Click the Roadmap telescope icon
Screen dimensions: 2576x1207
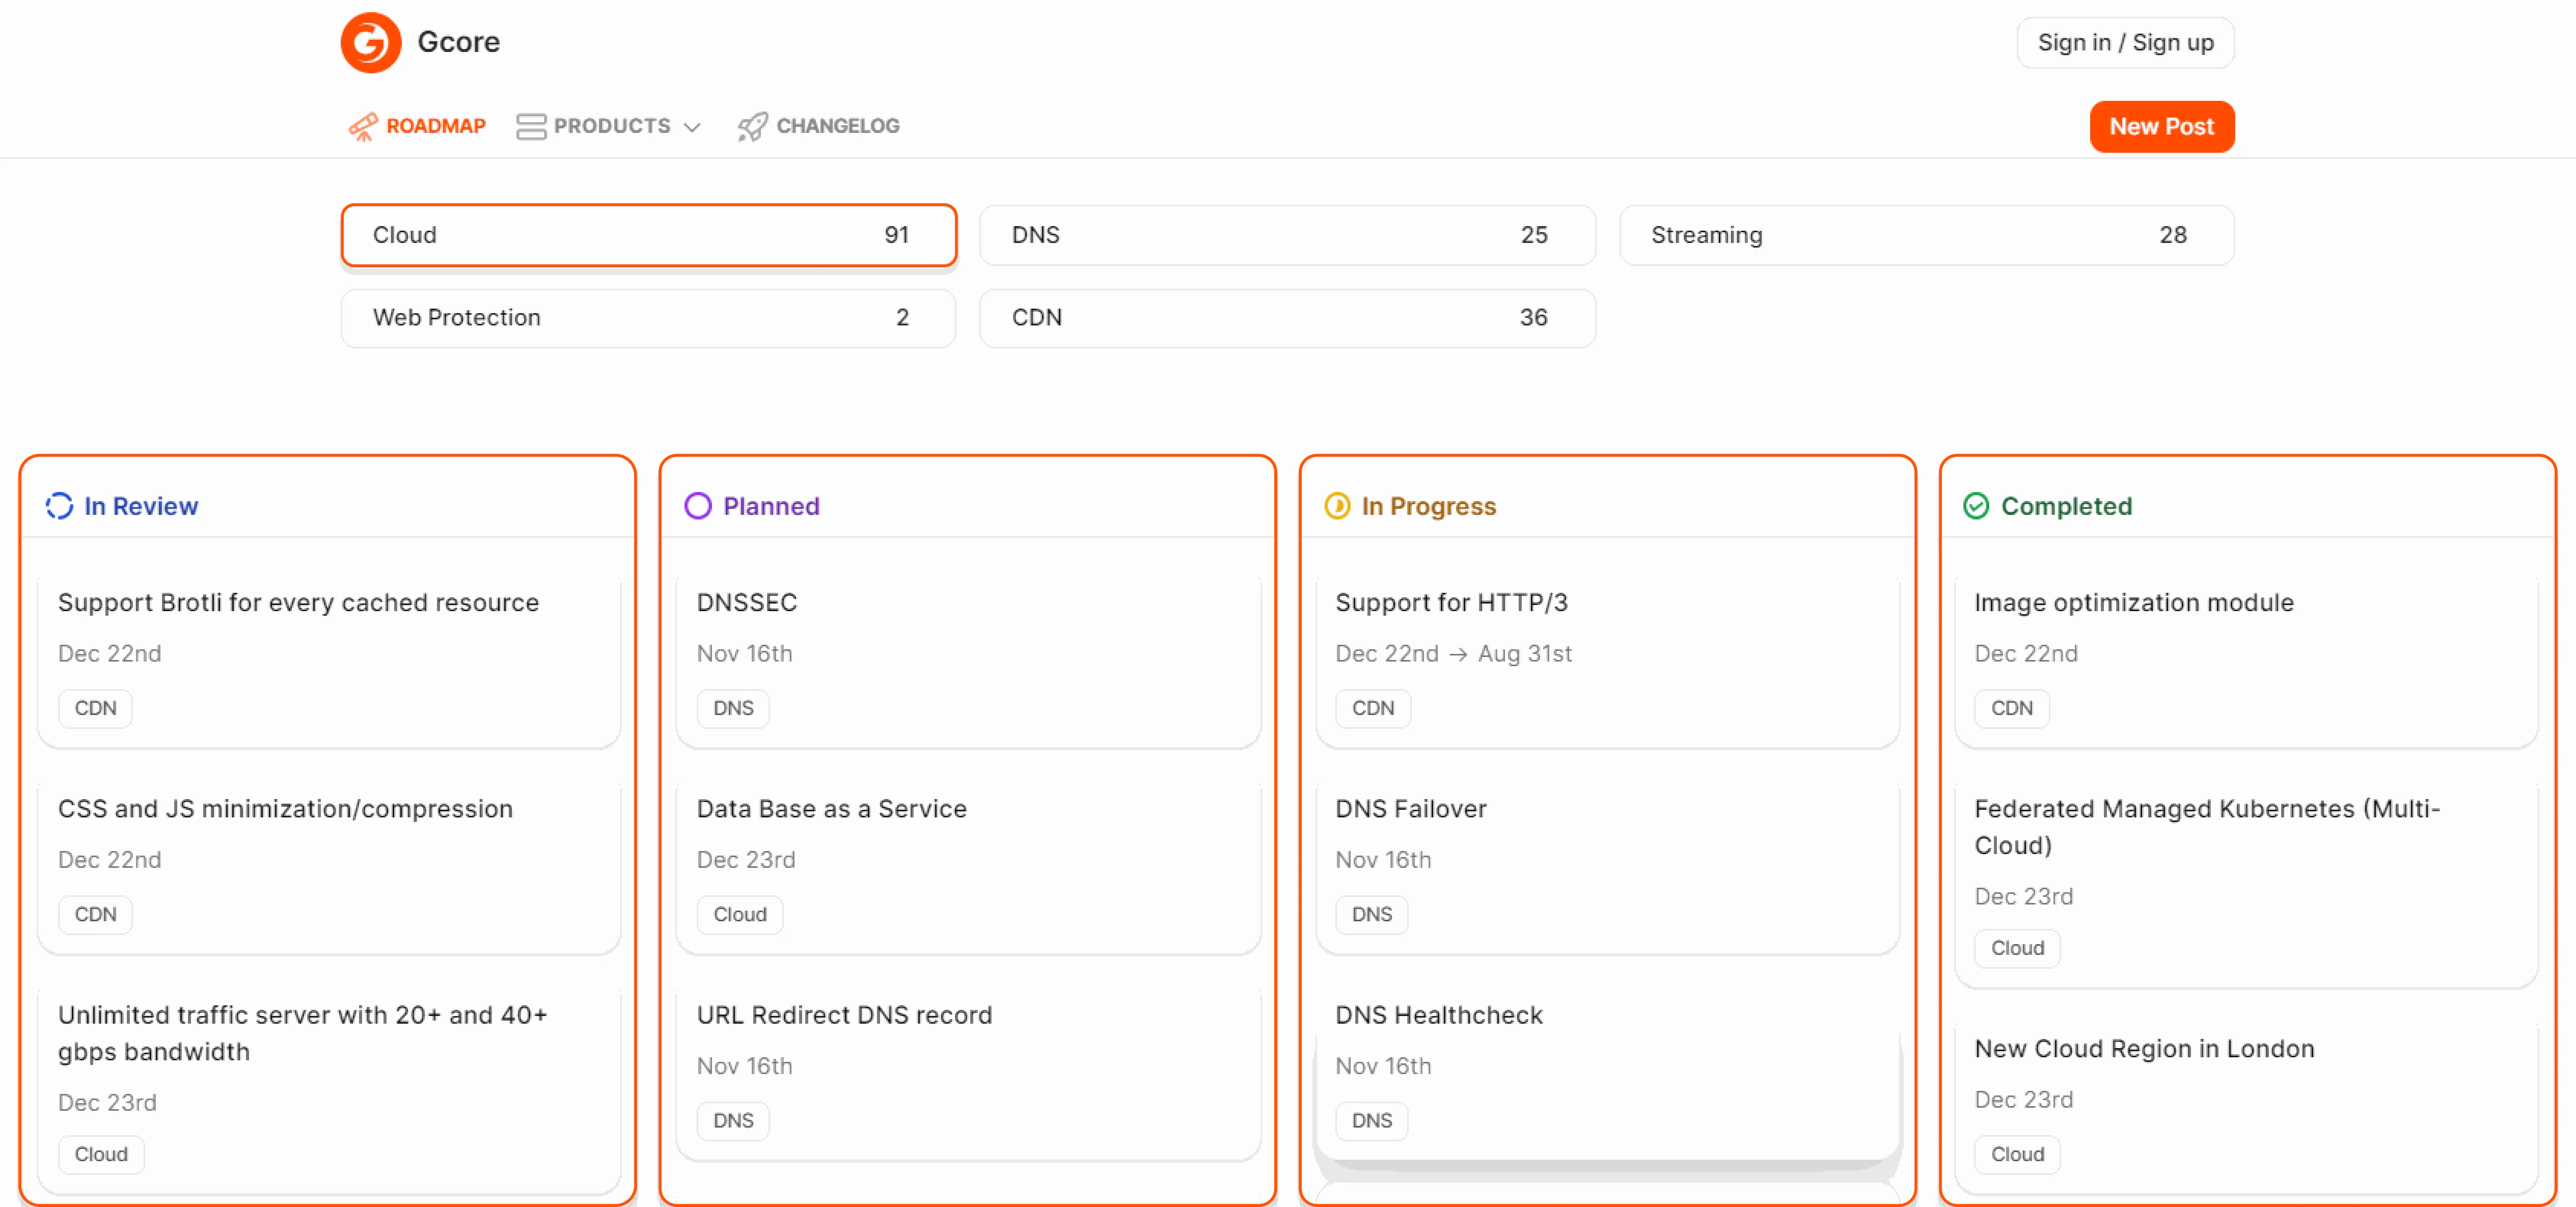[362, 126]
